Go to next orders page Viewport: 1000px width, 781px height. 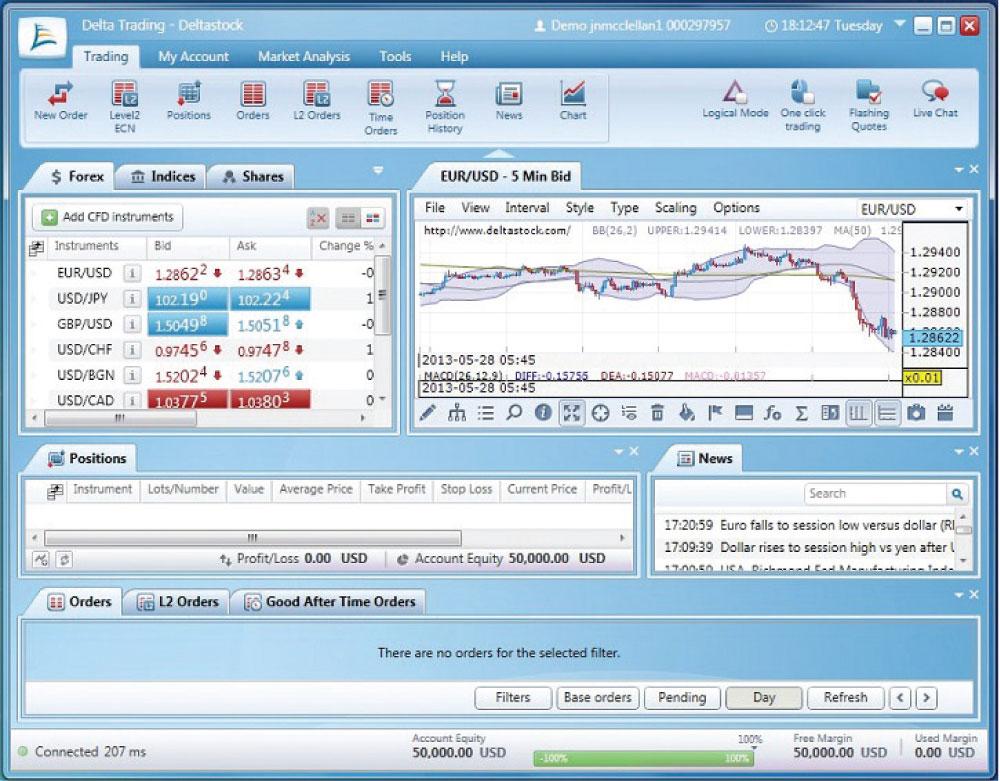pos(927,697)
